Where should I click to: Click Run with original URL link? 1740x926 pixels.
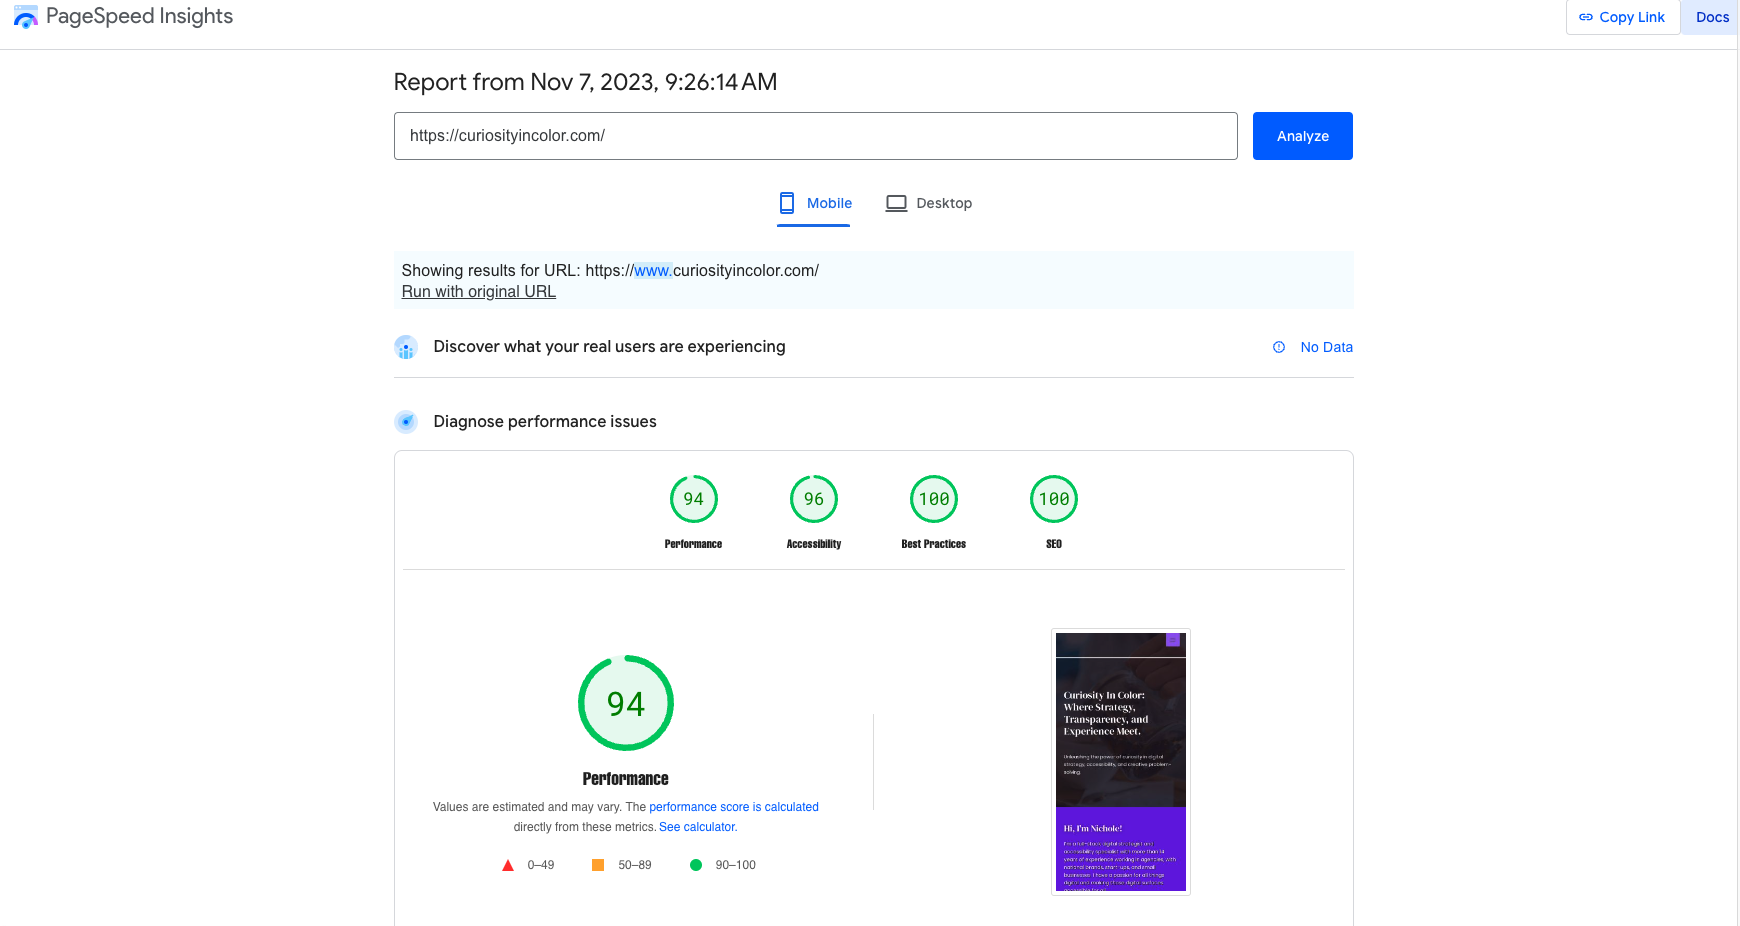(x=479, y=291)
